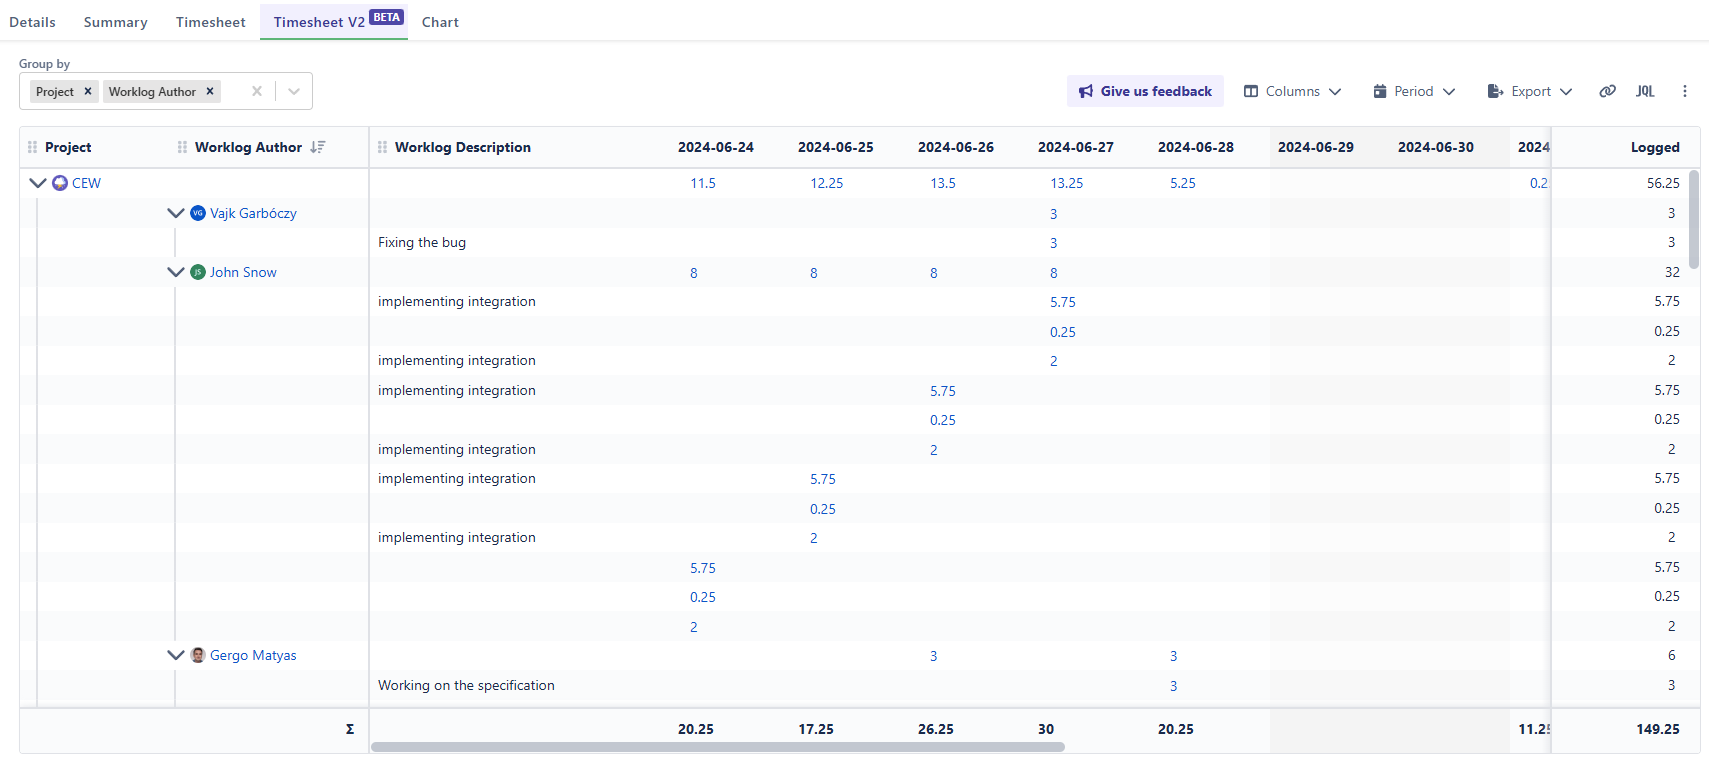Open the more options kebab menu
The width and height of the screenshot is (1709, 761).
(x=1685, y=91)
